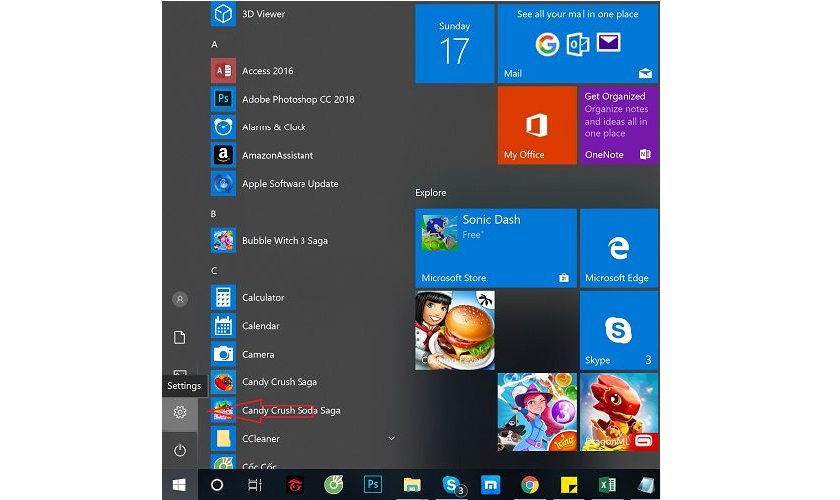This screenshot has height=500, width=840.
Task: Open Maxthon browser on taskbar
Action: point(490,485)
